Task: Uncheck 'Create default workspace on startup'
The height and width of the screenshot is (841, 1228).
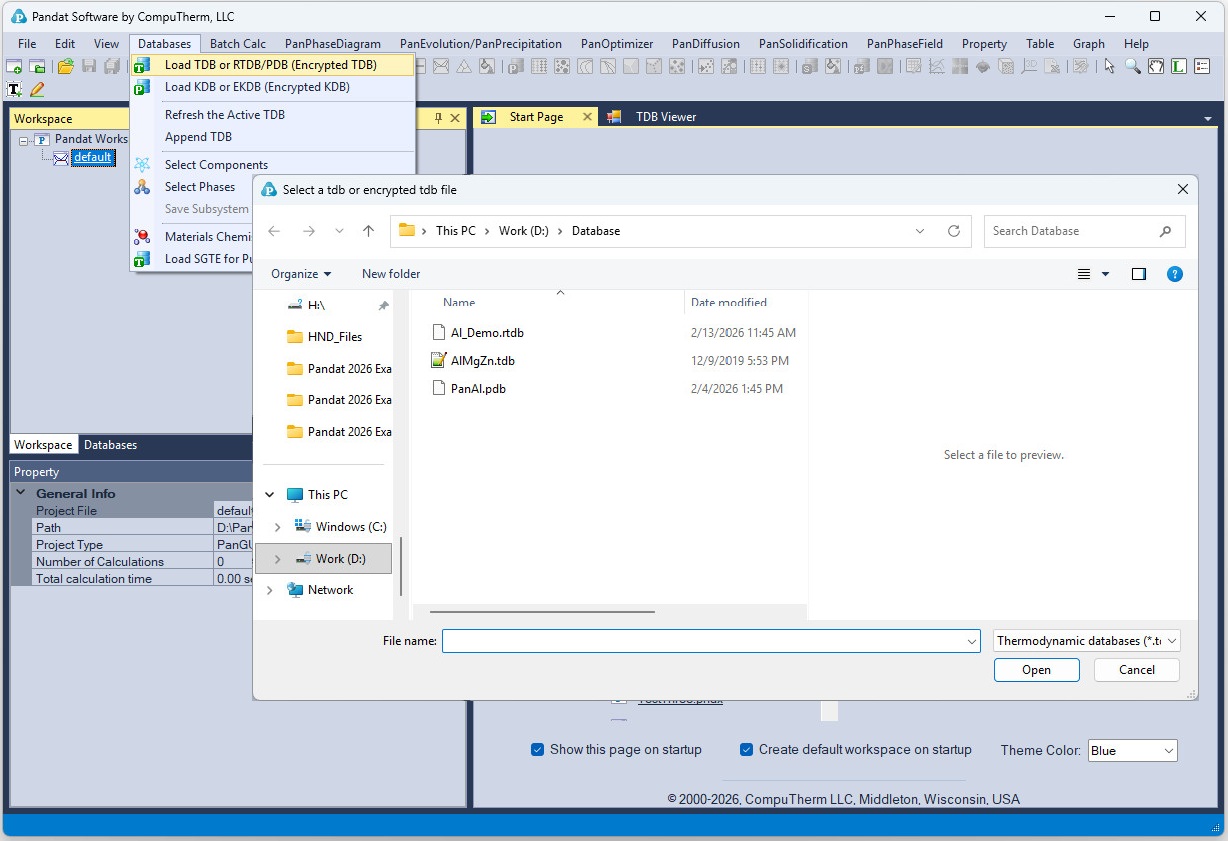Action: point(746,750)
